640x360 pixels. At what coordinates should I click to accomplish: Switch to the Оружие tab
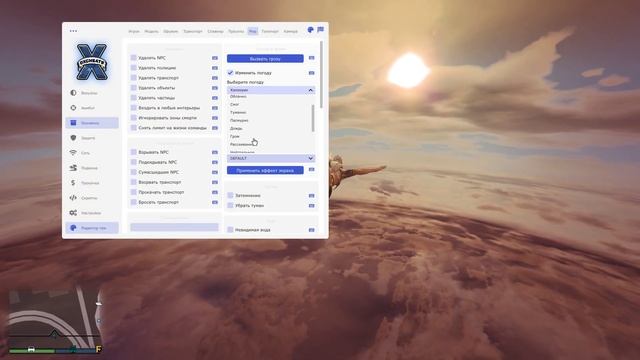[171, 31]
